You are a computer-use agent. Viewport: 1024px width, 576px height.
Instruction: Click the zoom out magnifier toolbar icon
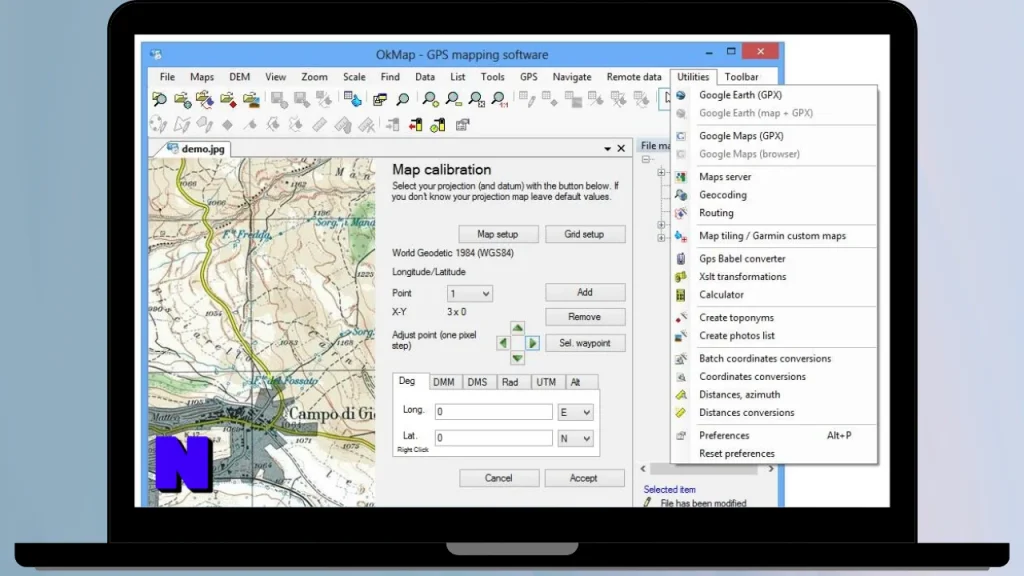pyautogui.click(x=453, y=99)
